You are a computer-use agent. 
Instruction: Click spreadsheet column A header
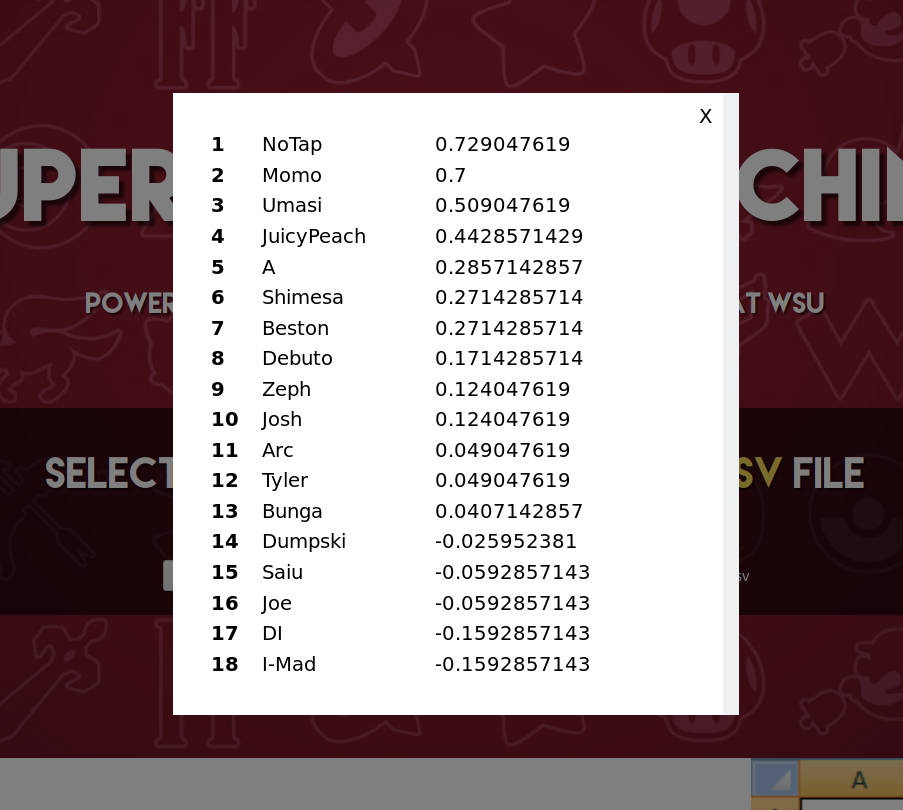point(852,779)
